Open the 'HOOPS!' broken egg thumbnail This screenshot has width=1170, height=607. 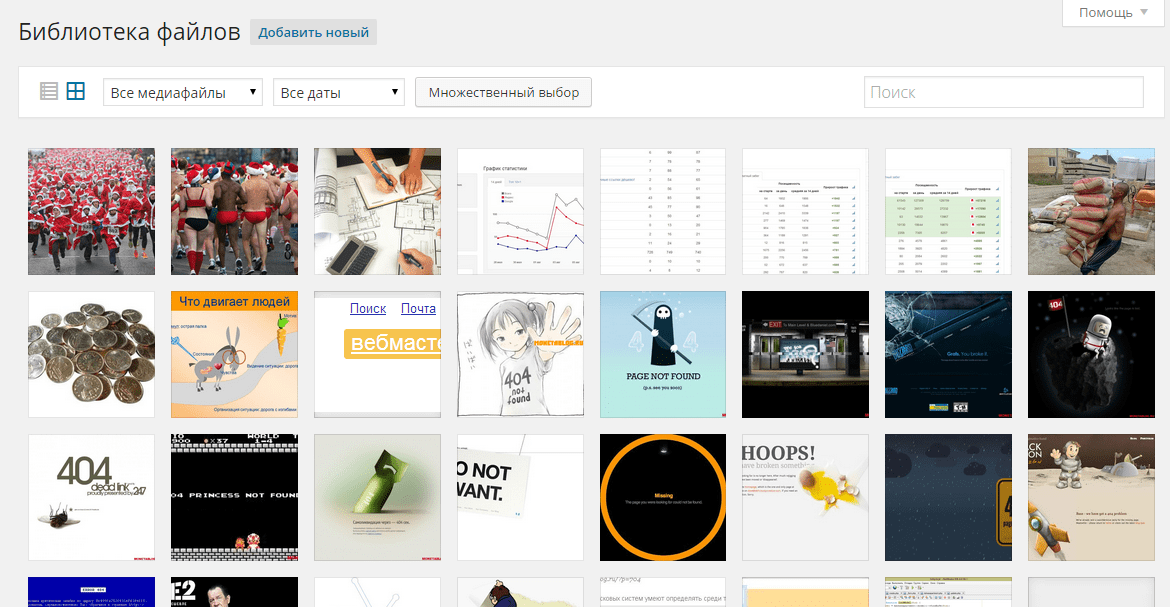[x=805, y=497]
